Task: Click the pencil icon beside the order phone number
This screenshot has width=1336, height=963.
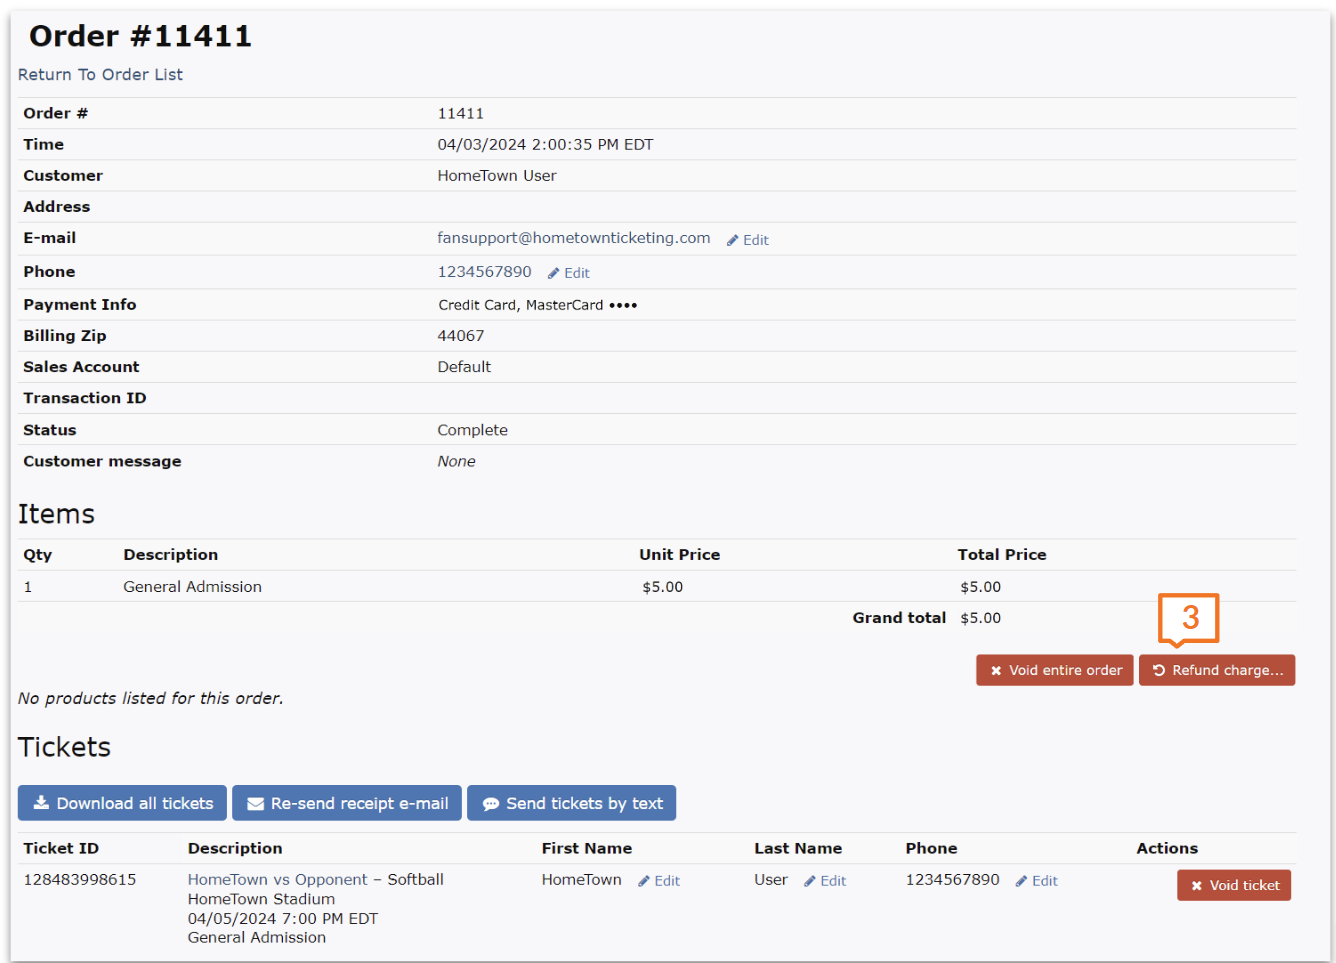Action: click(x=554, y=274)
